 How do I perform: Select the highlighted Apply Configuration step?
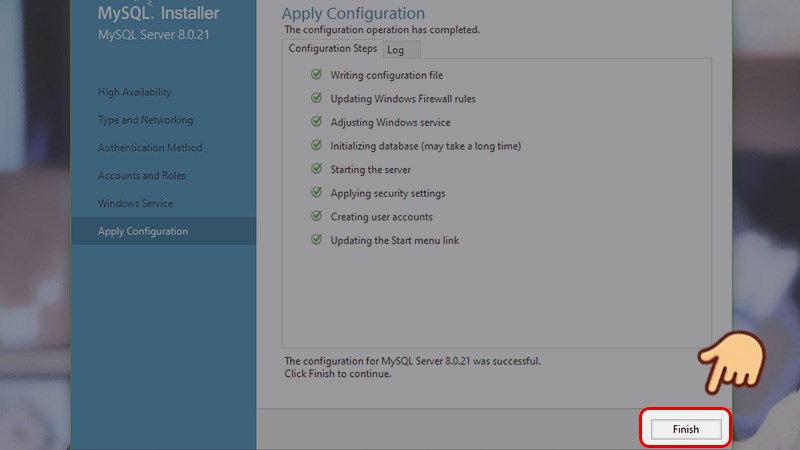(143, 232)
